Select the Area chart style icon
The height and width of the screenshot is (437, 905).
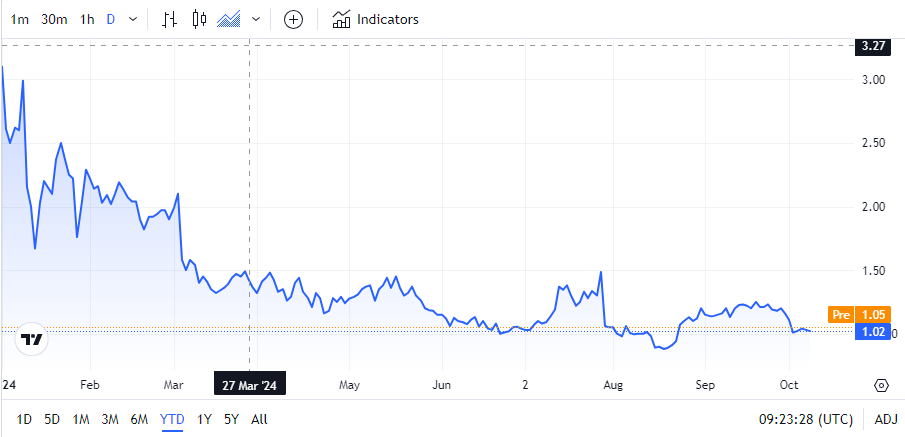point(229,19)
